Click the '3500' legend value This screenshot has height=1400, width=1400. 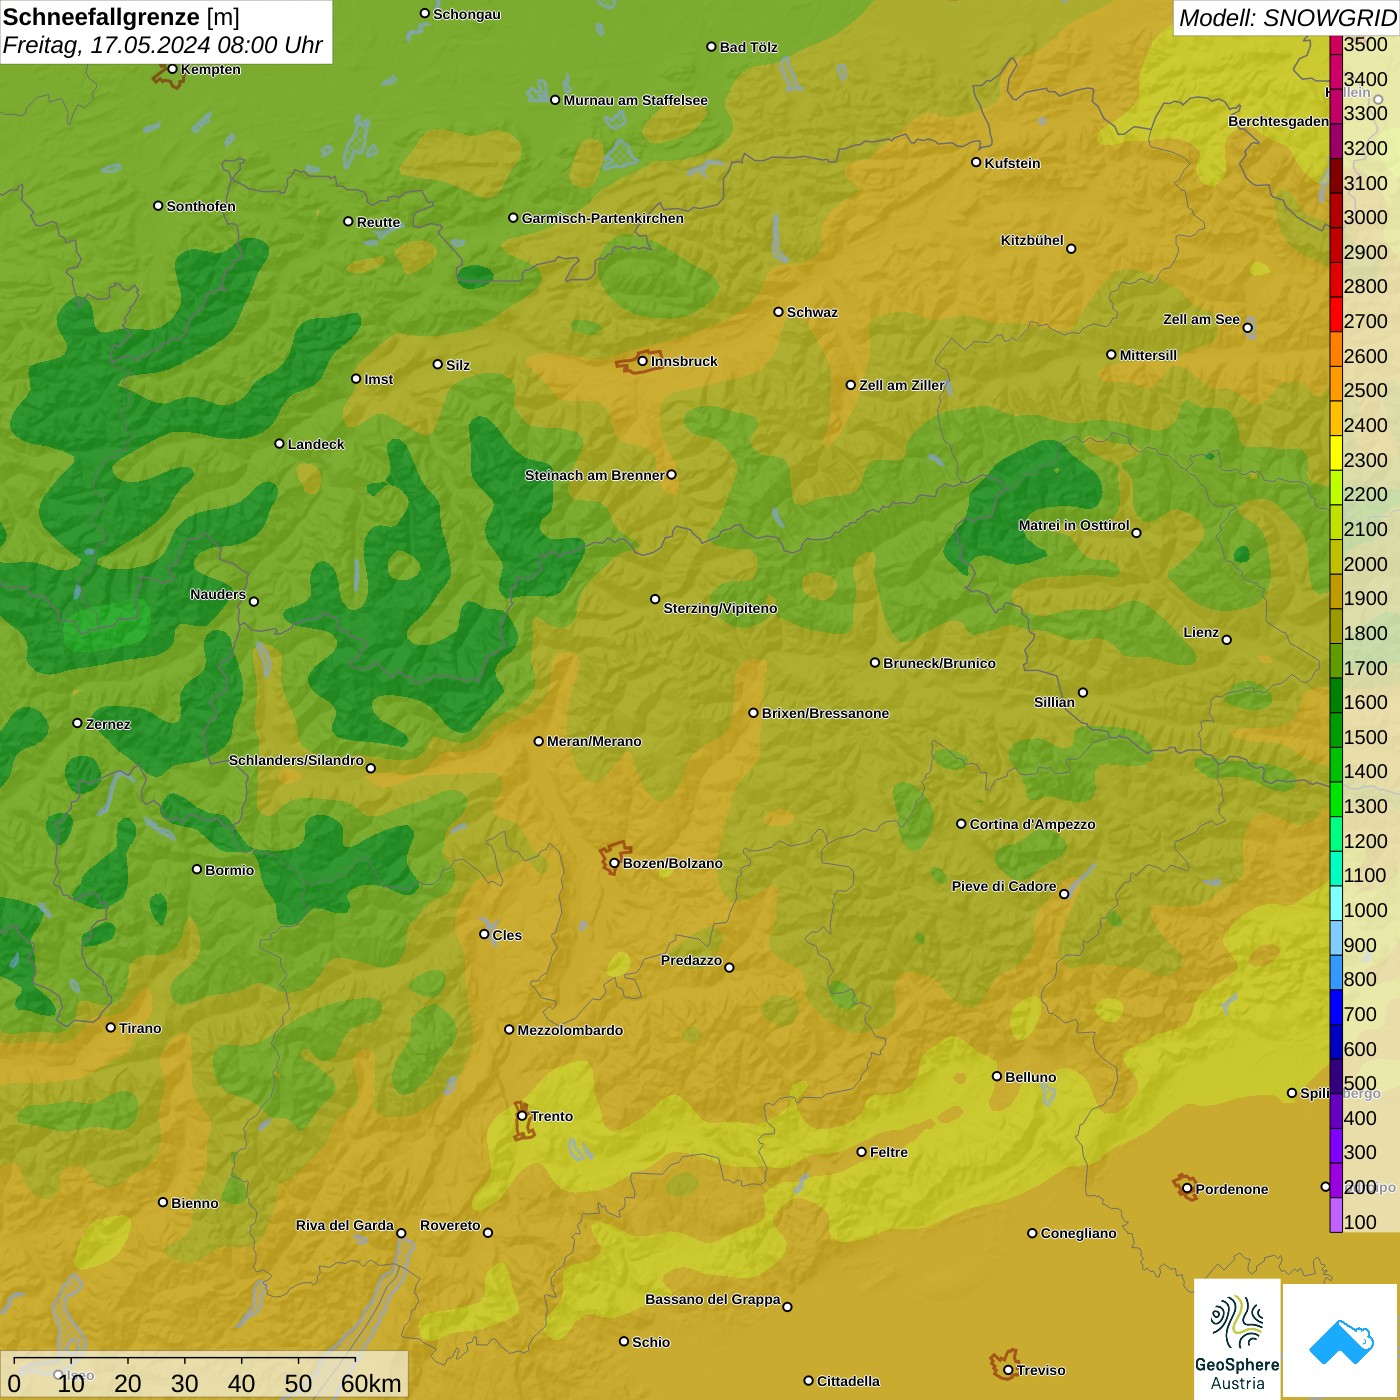[x=1366, y=44]
